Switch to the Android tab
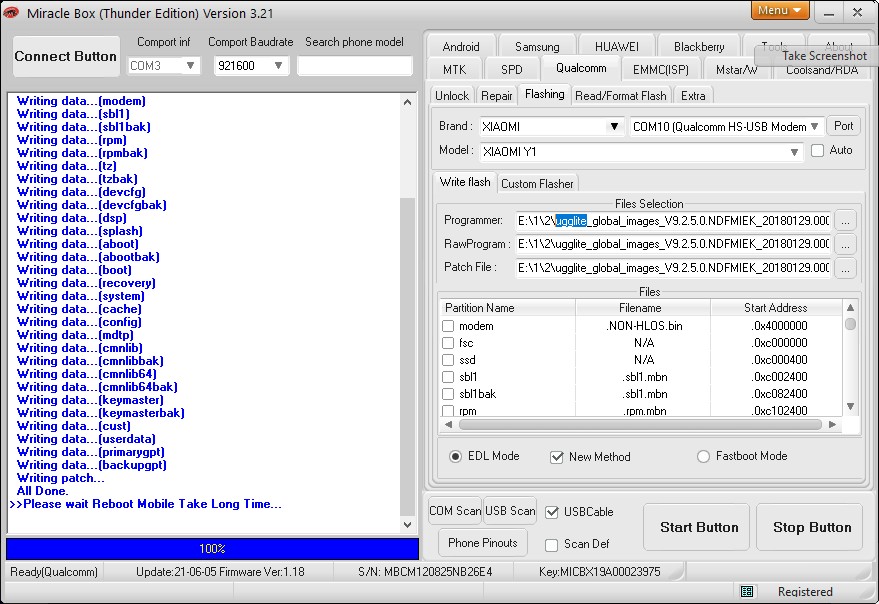The image size is (879, 604). pyautogui.click(x=461, y=47)
